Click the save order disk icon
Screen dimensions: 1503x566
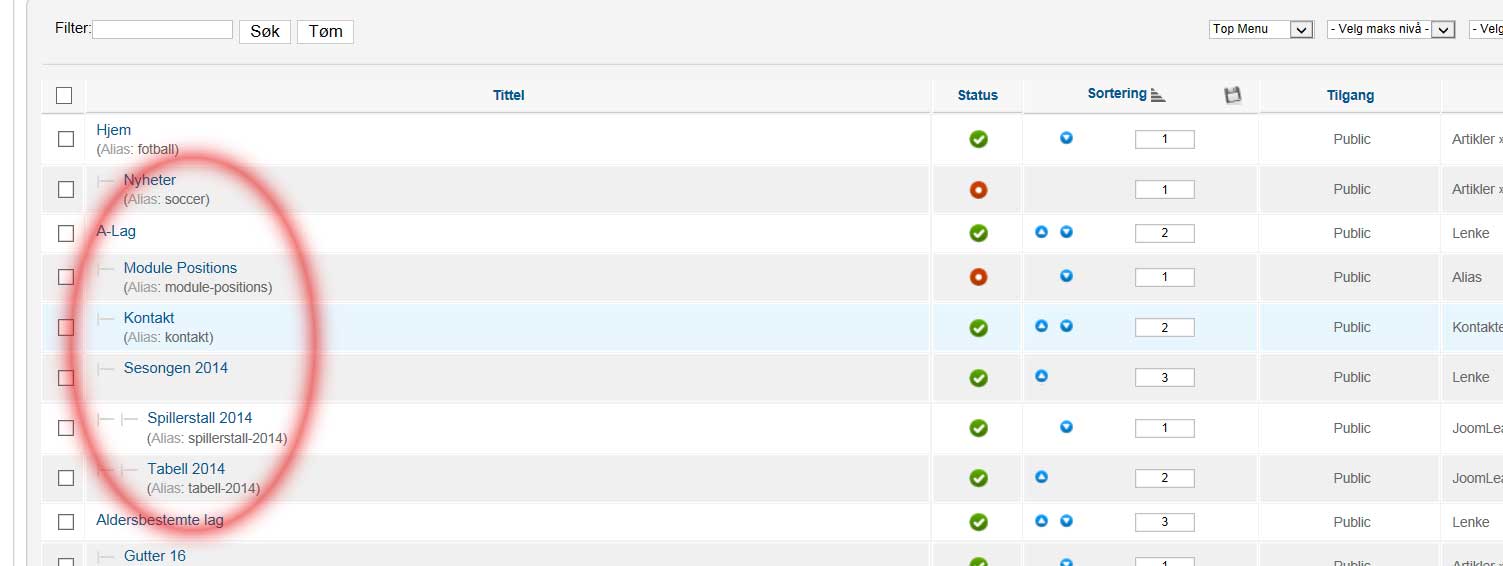pyautogui.click(x=1232, y=95)
